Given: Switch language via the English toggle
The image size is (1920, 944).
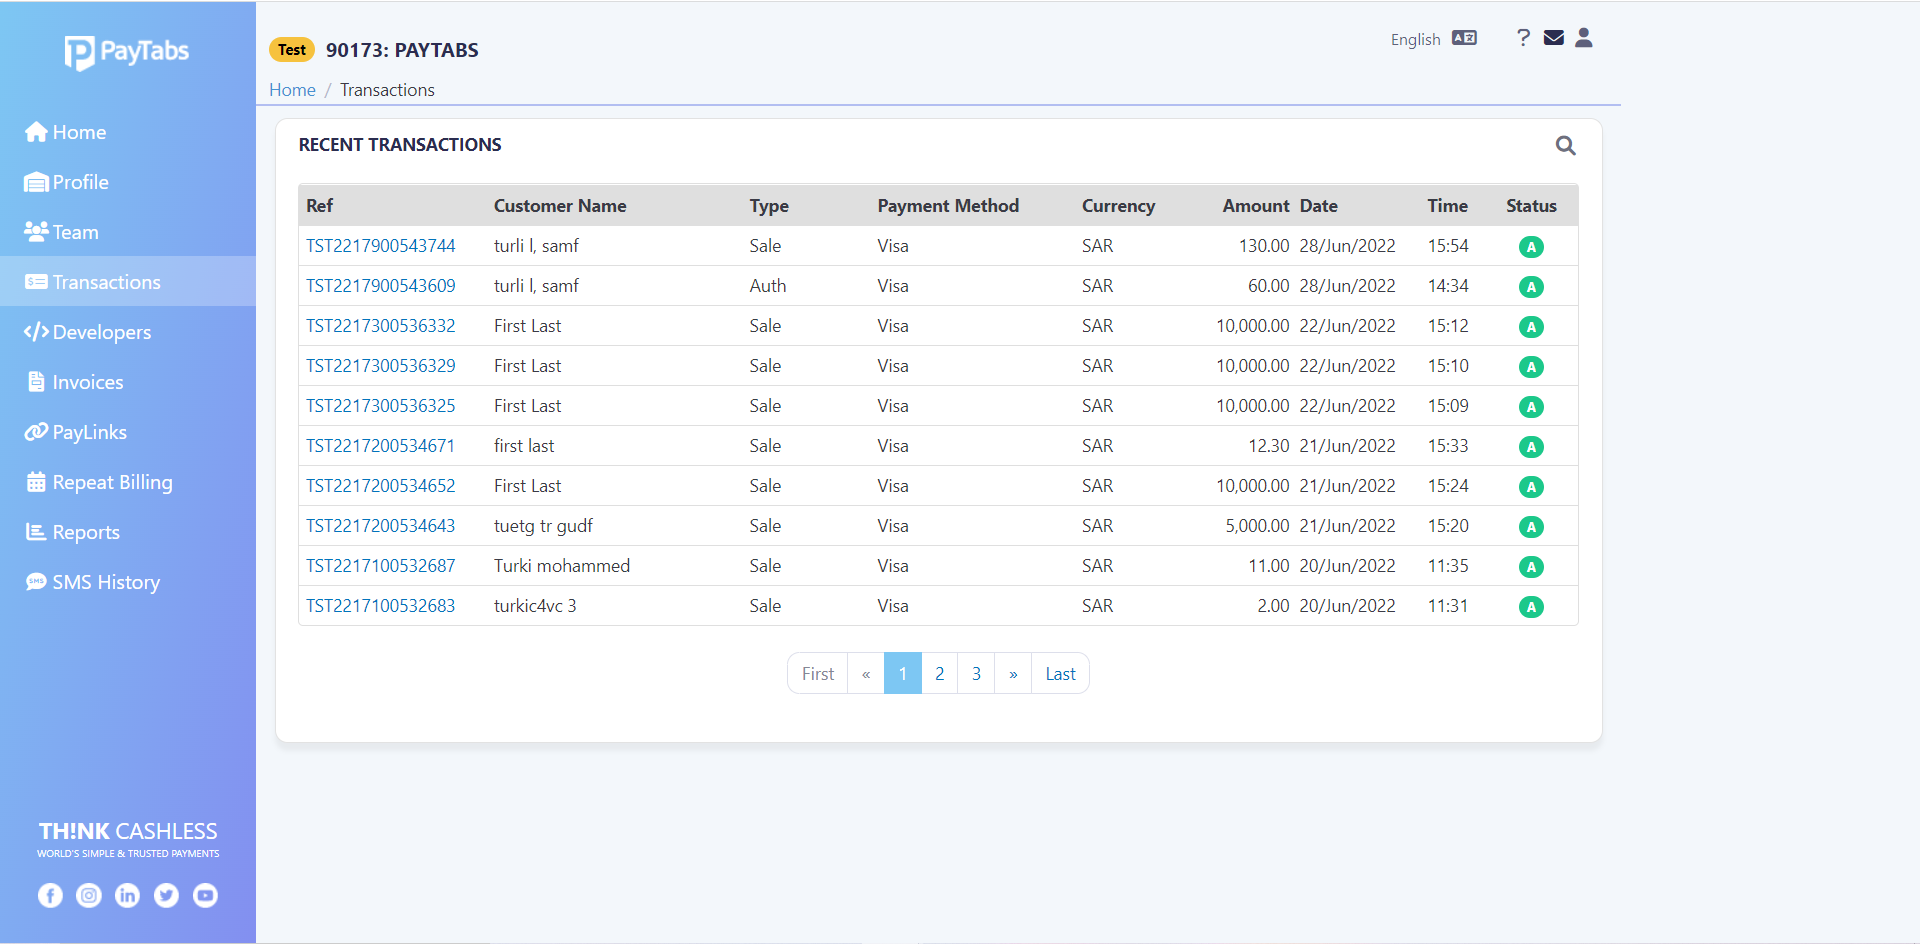Looking at the screenshot, I should (x=1433, y=39).
